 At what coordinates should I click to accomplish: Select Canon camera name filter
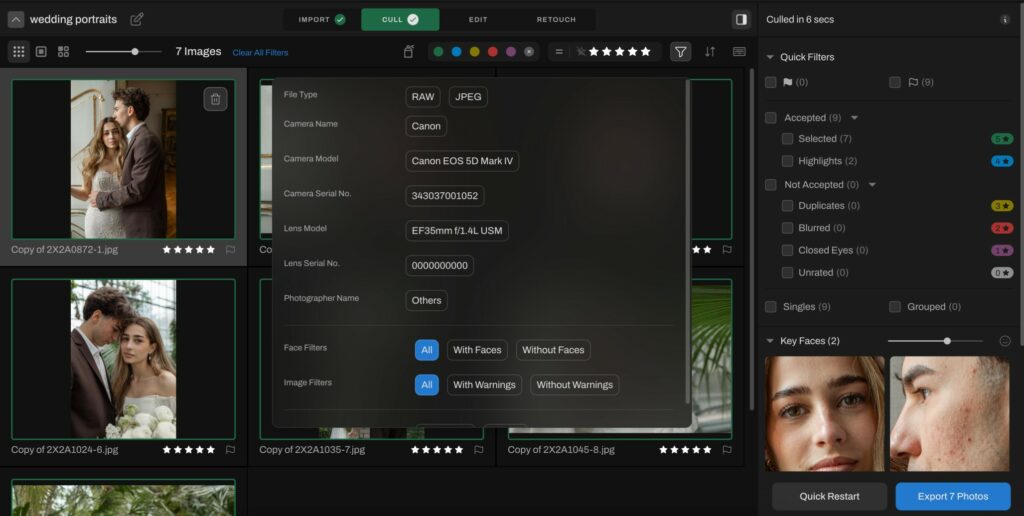tap(426, 126)
